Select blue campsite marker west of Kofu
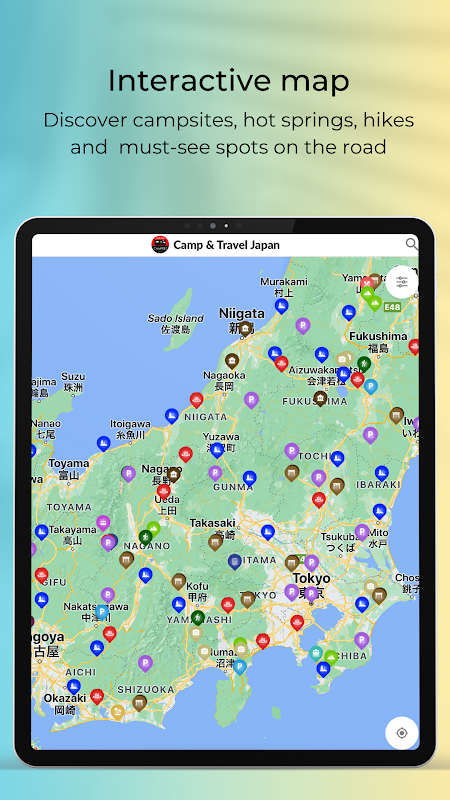This screenshot has height=800, width=450. (179, 605)
